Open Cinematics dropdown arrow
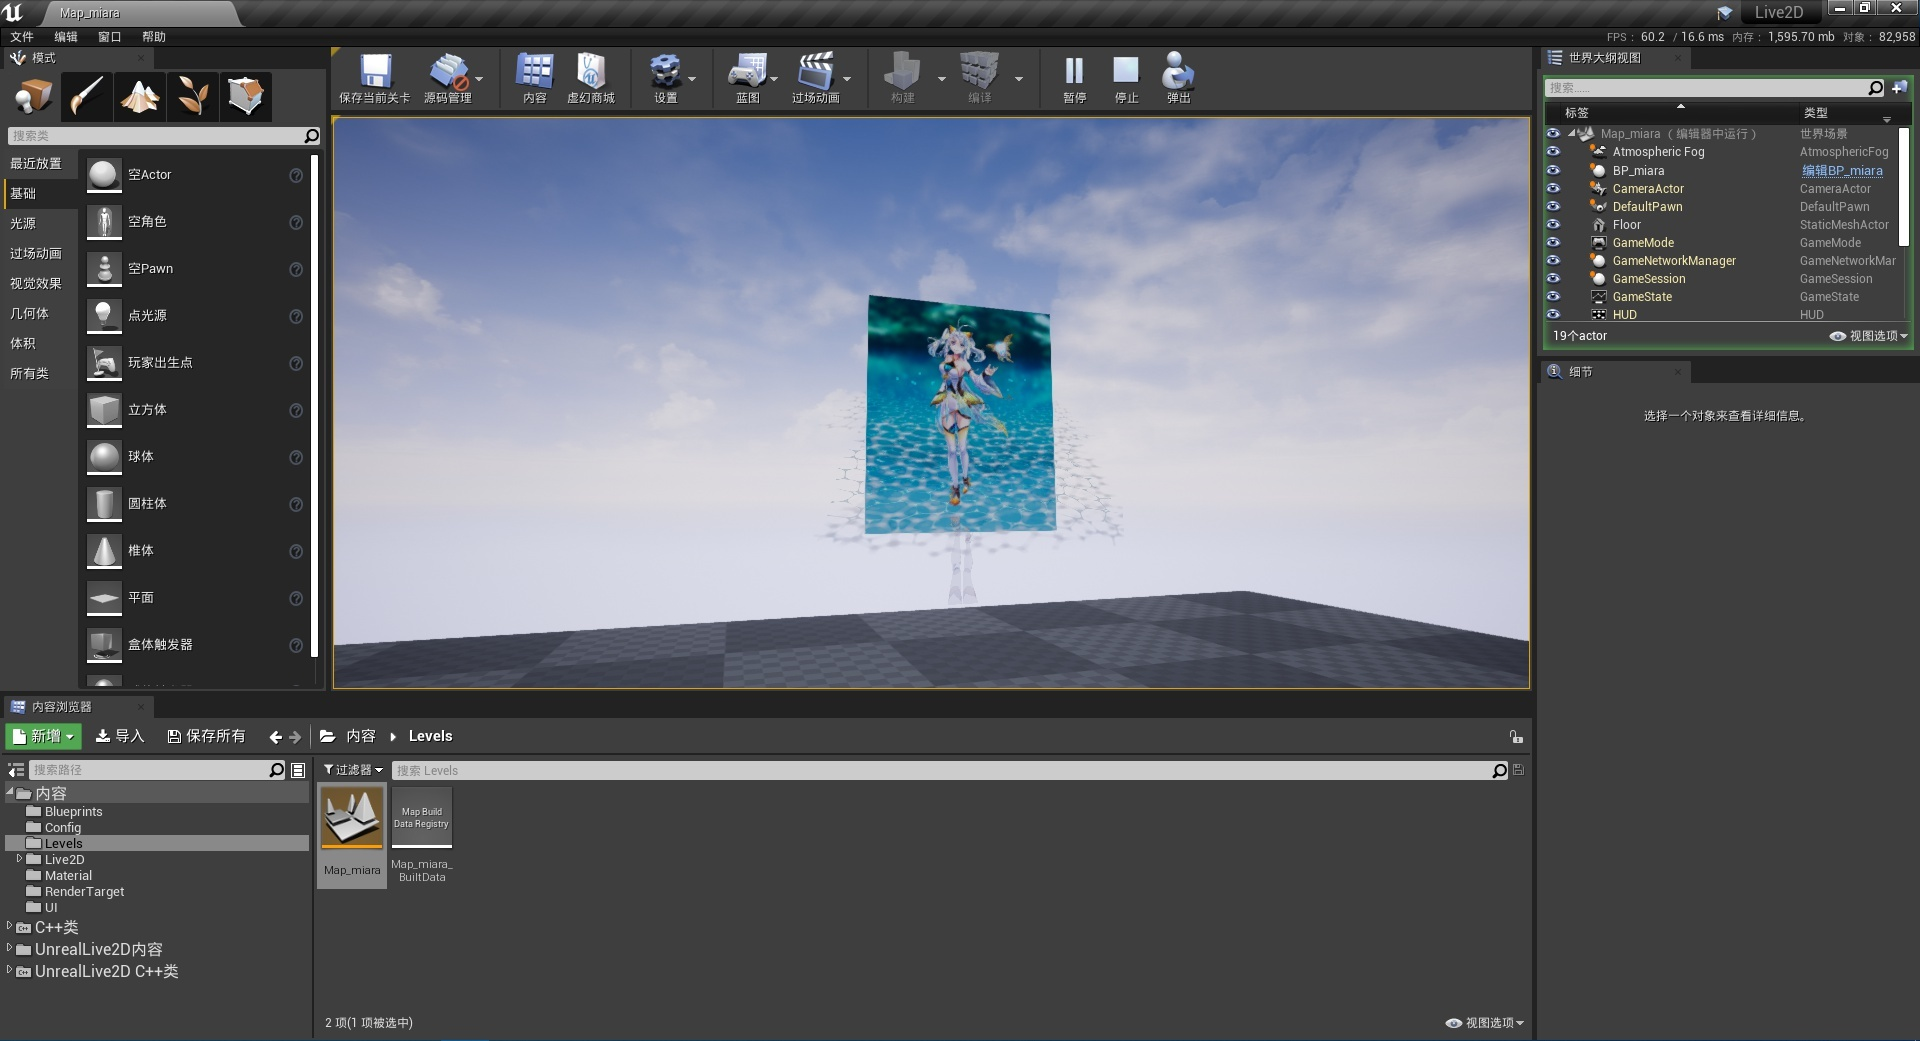This screenshot has height=1041, width=1920. [847, 78]
